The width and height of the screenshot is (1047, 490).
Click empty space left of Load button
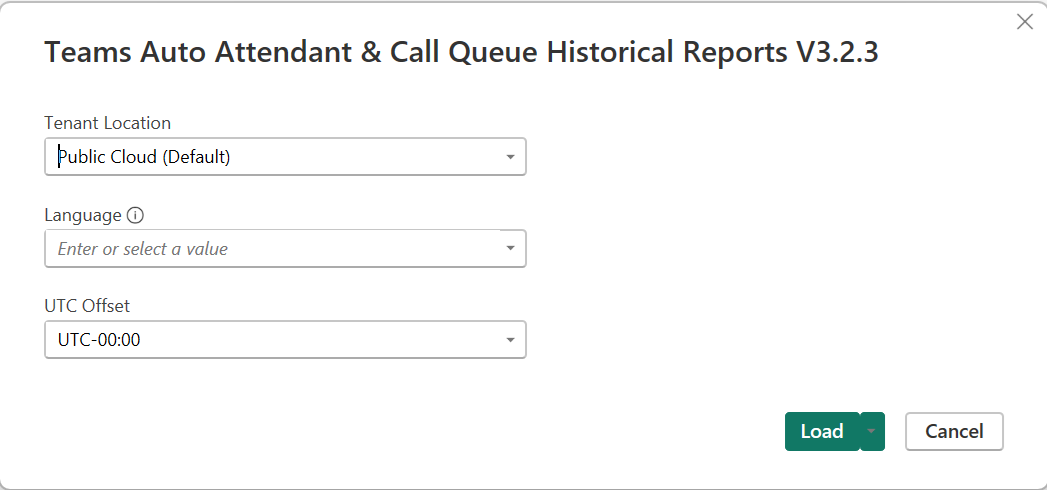[600, 431]
